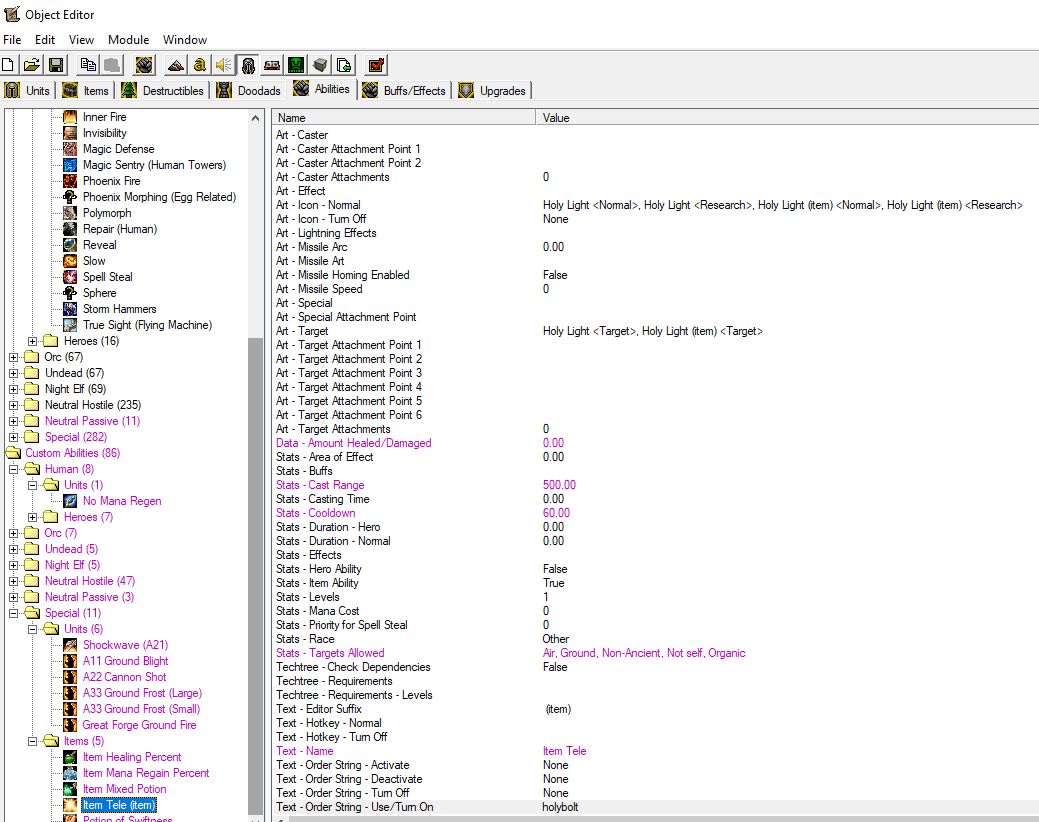Click the Item Healing Percent icon

click(x=70, y=756)
